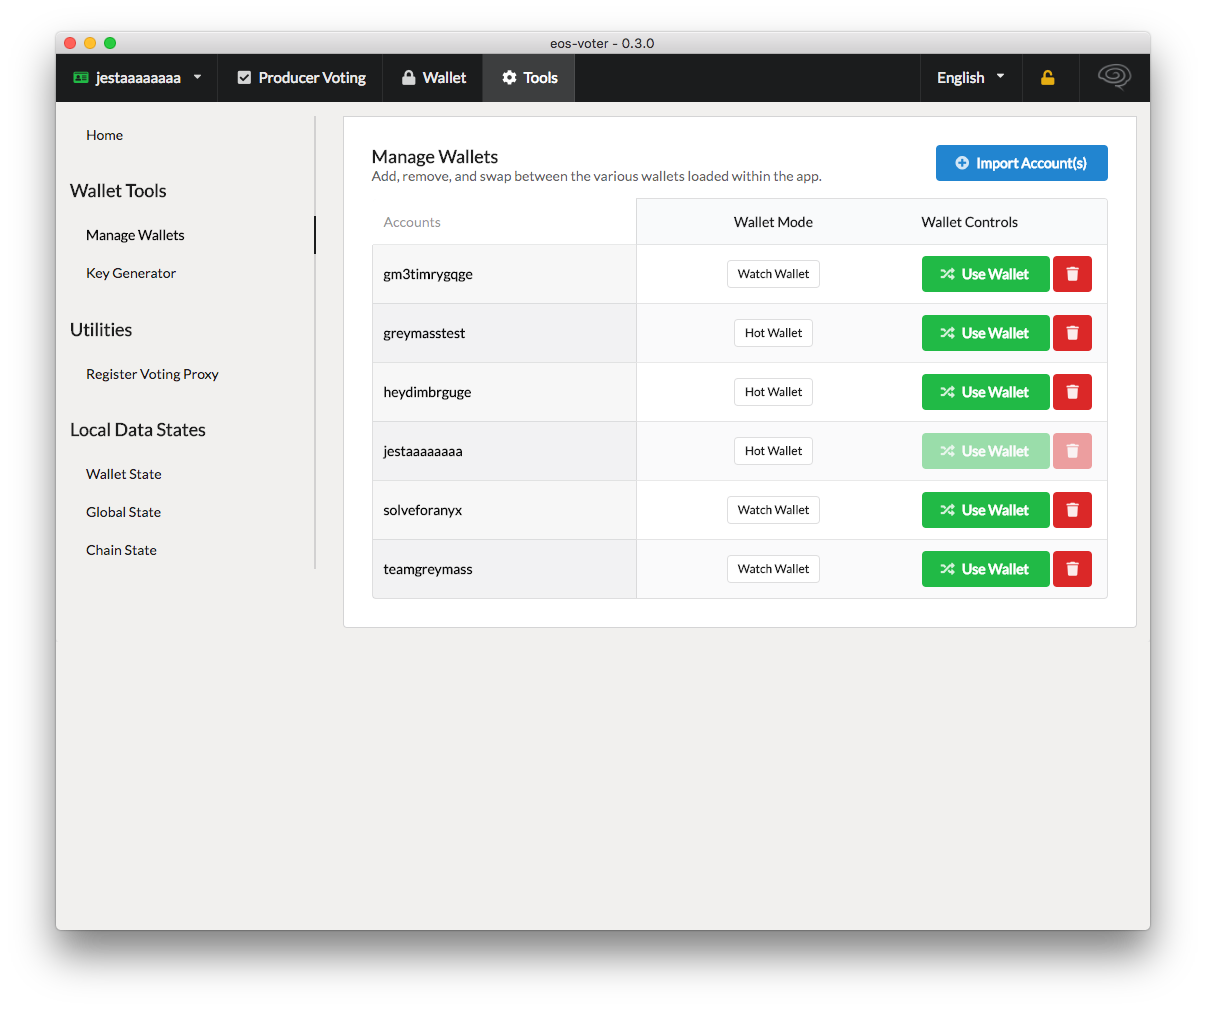The image size is (1206, 1010).
Task: Click the Wallet Controls column header
Action: pyautogui.click(x=969, y=222)
